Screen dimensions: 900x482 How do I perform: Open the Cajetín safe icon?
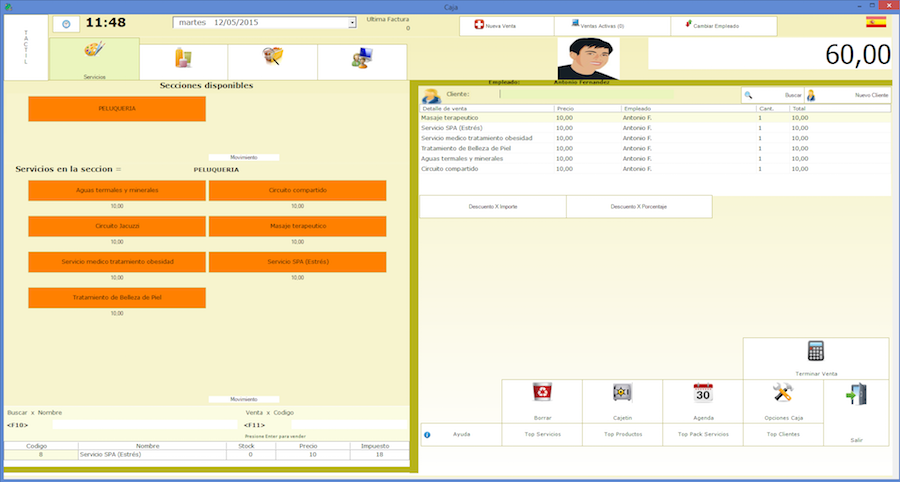622,392
